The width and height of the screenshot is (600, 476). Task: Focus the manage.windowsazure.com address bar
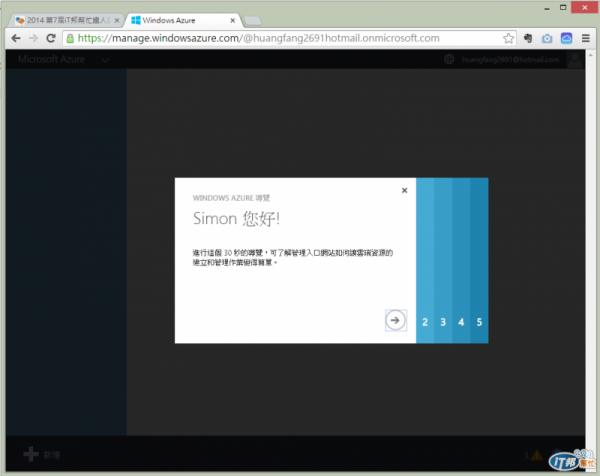point(287,38)
